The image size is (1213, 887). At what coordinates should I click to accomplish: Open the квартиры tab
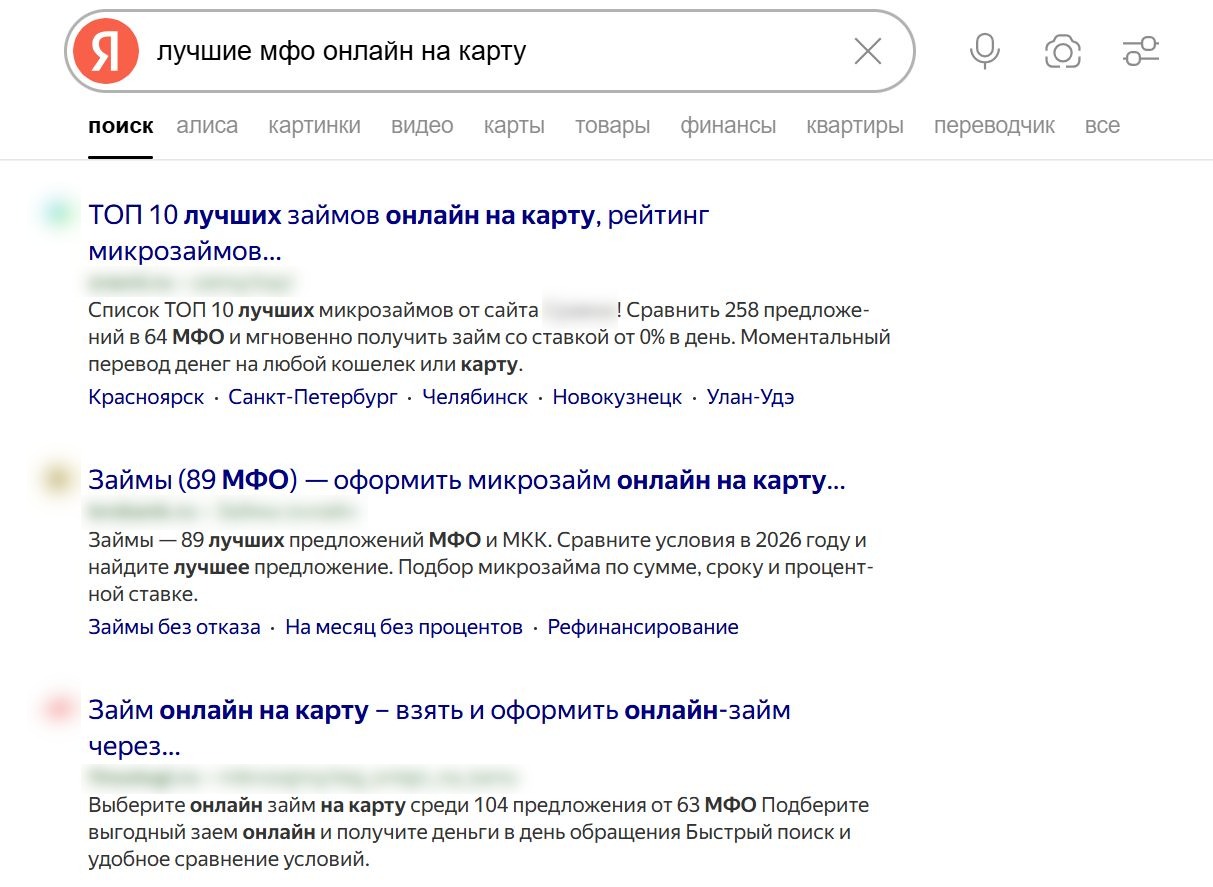(855, 126)
